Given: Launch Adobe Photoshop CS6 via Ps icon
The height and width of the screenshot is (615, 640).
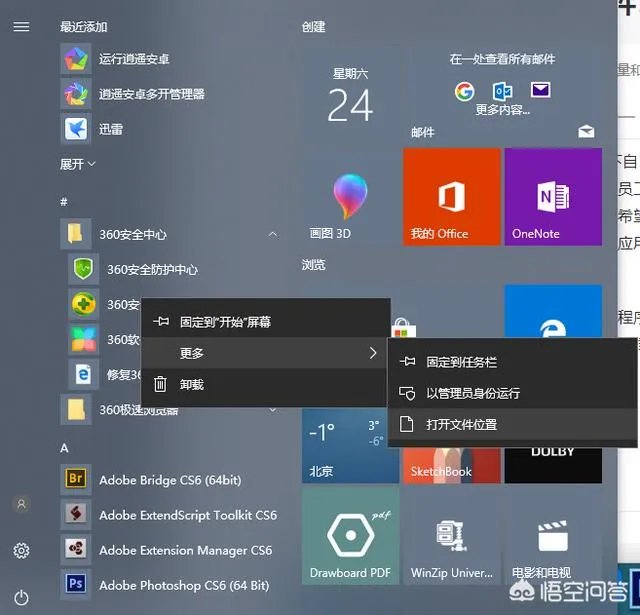Looking at the screenshot, I should pos(76,585).
